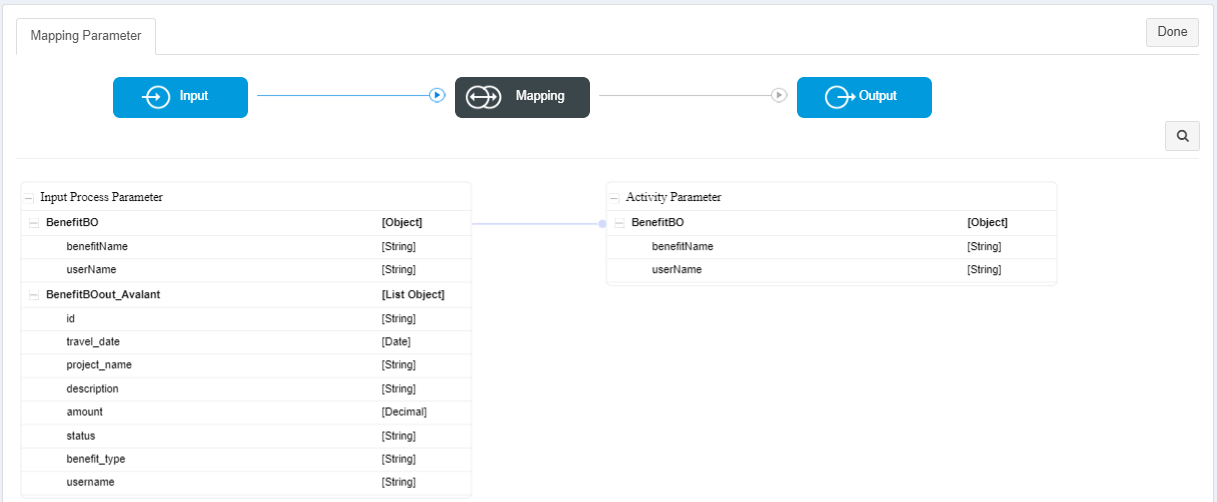Select the status field row

tap(246, 436)
